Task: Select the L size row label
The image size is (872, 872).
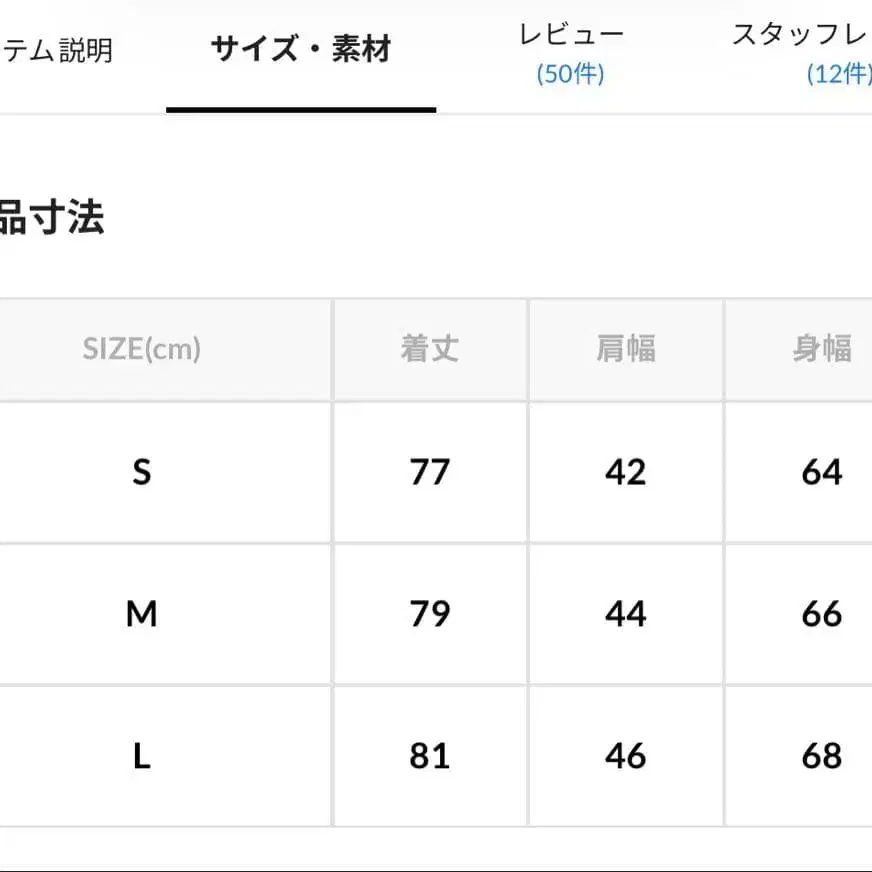Action: click(142, 756)
